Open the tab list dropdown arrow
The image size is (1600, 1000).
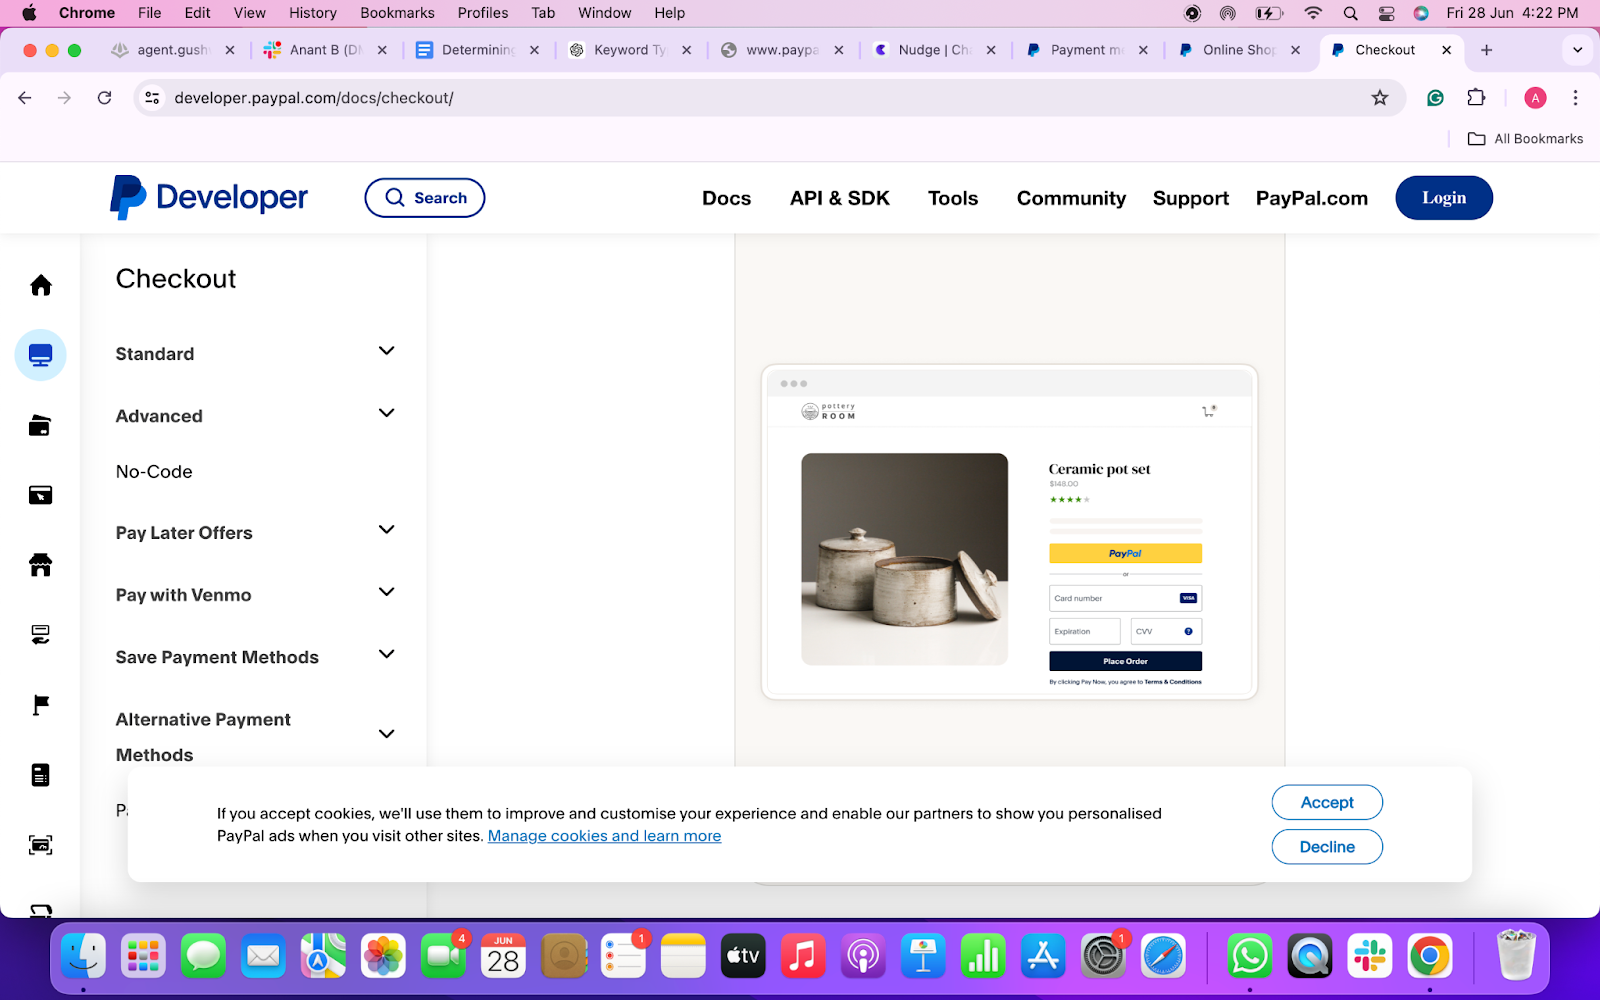click(1577, 50)
